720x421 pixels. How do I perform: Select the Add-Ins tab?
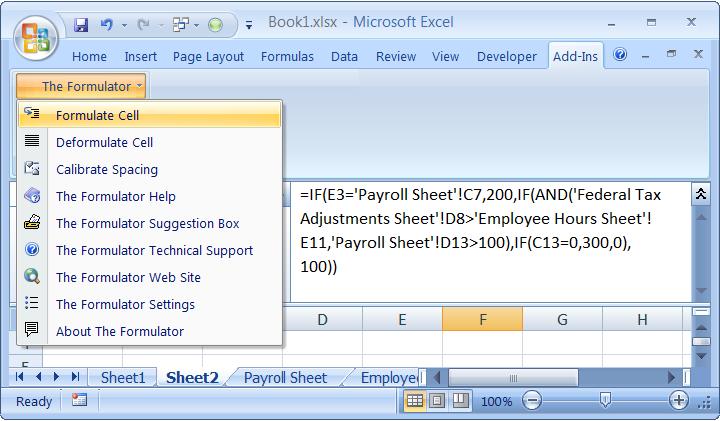pyautogui.click(x=575, y=56)
